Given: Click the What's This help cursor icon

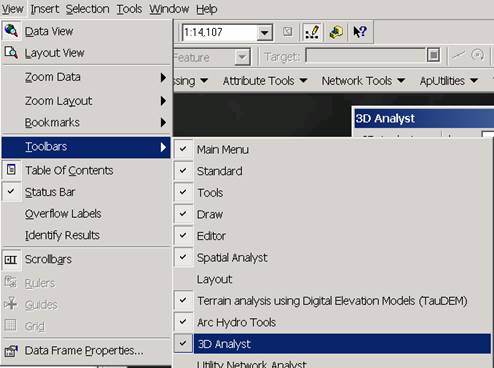Looking at the screenshot, I should (360, 32).
